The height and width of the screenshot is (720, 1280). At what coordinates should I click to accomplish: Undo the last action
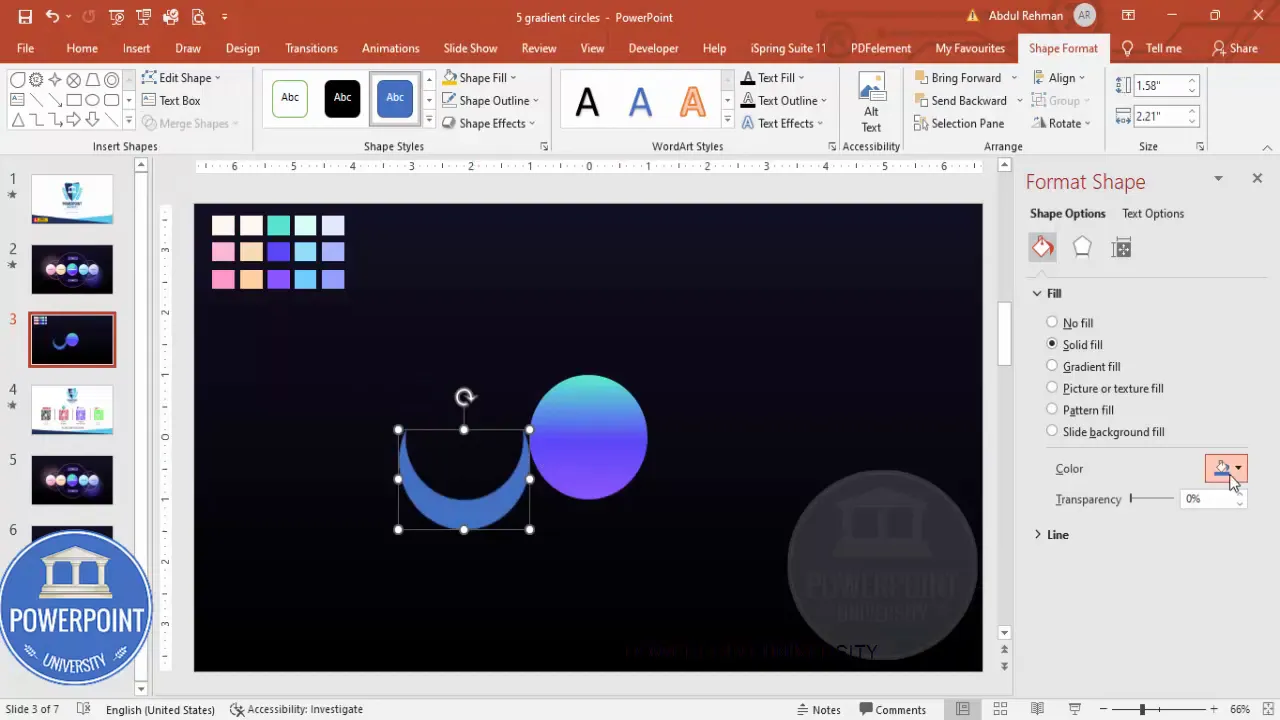pos(52,17)
